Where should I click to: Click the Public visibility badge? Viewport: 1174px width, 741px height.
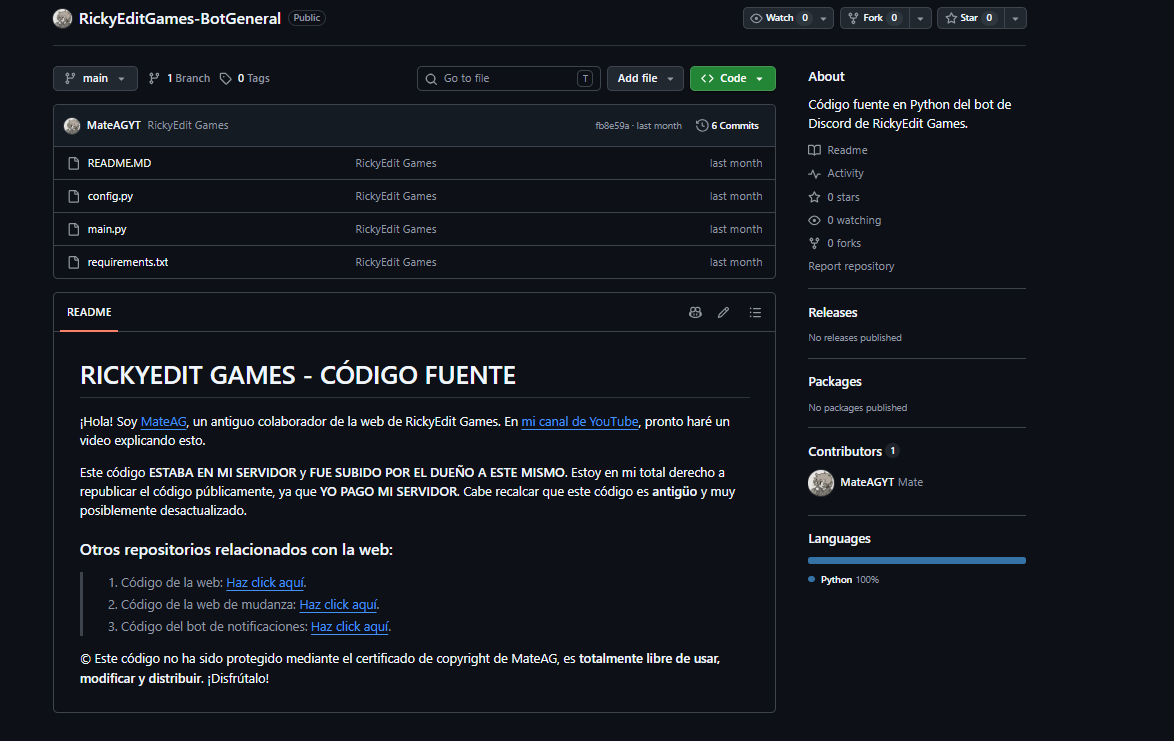click(x=307, y=18)
